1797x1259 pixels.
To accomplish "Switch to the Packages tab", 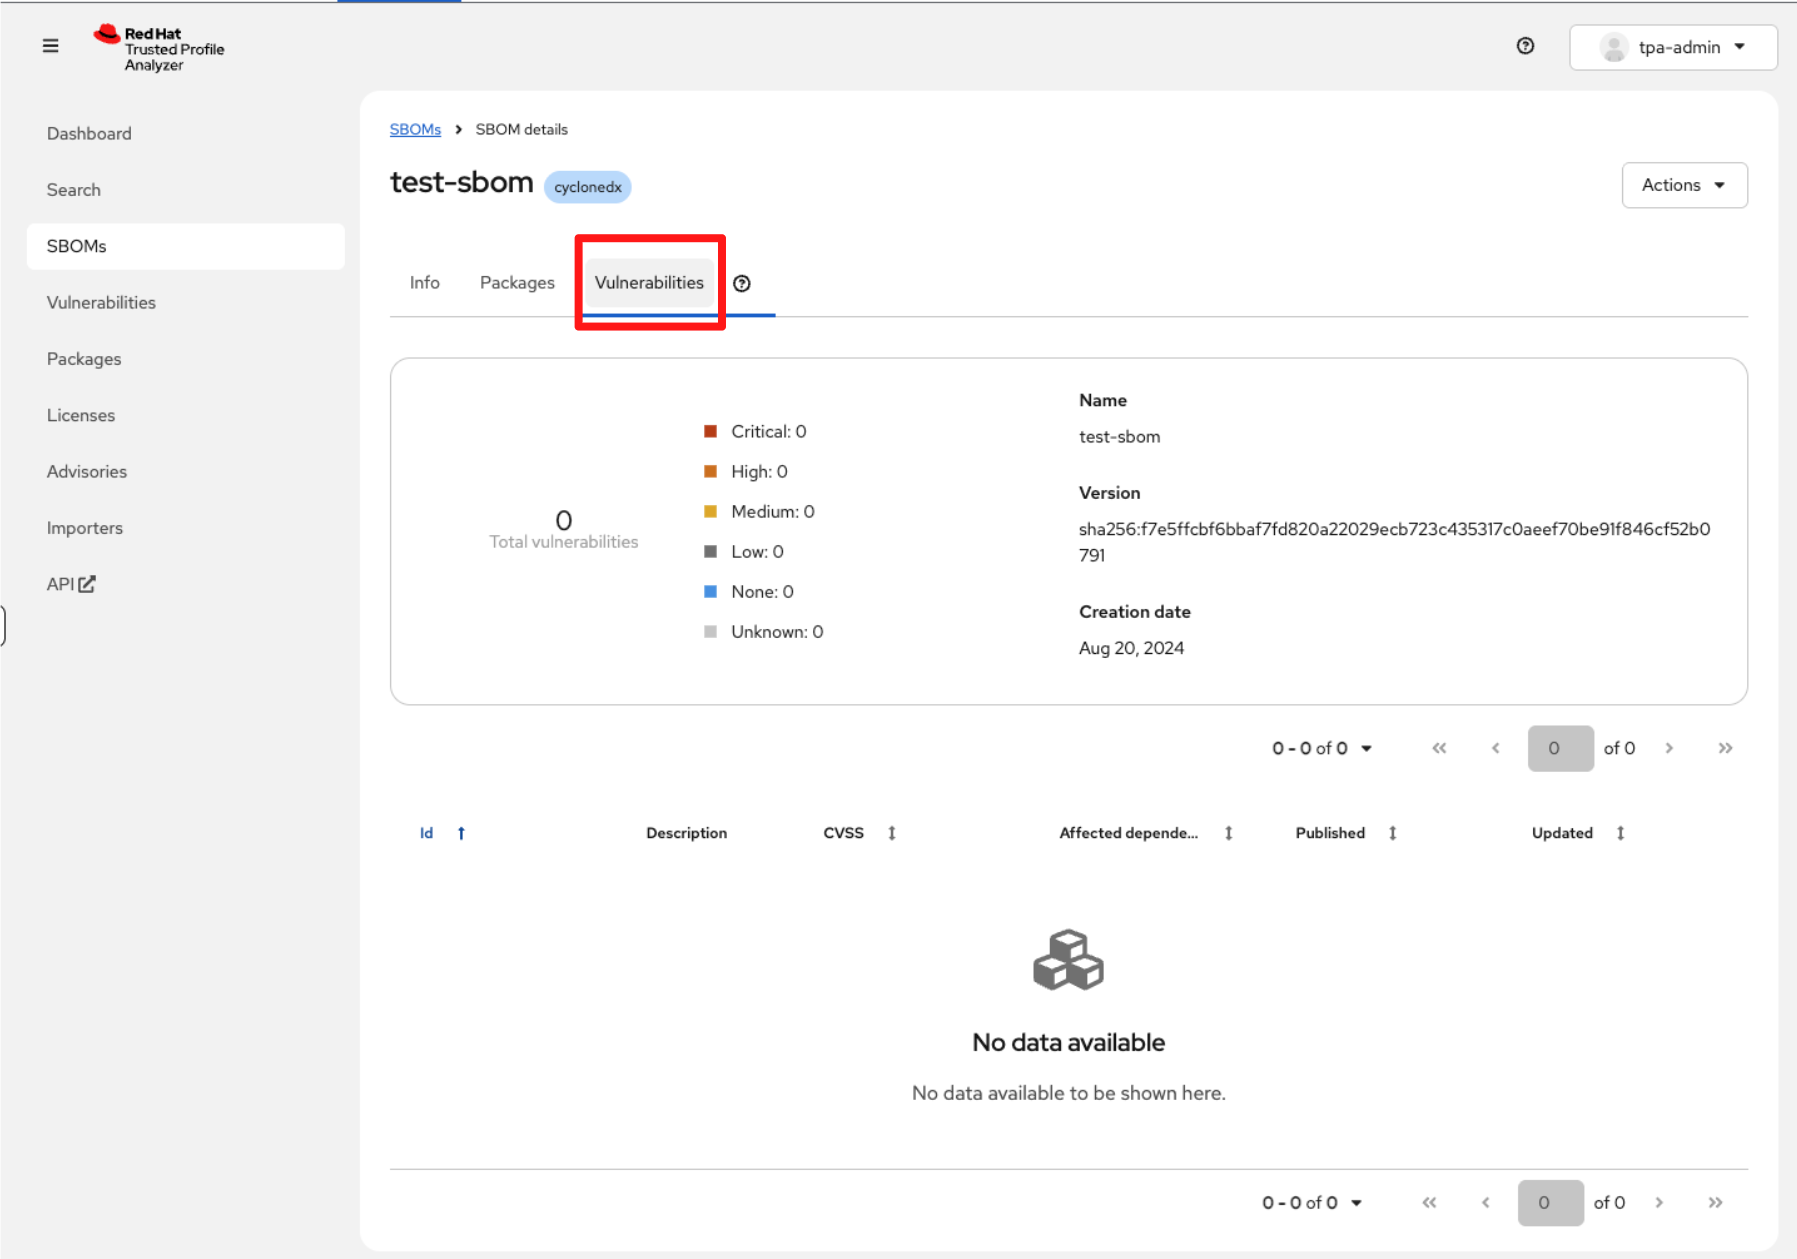I will pos(517,283).
